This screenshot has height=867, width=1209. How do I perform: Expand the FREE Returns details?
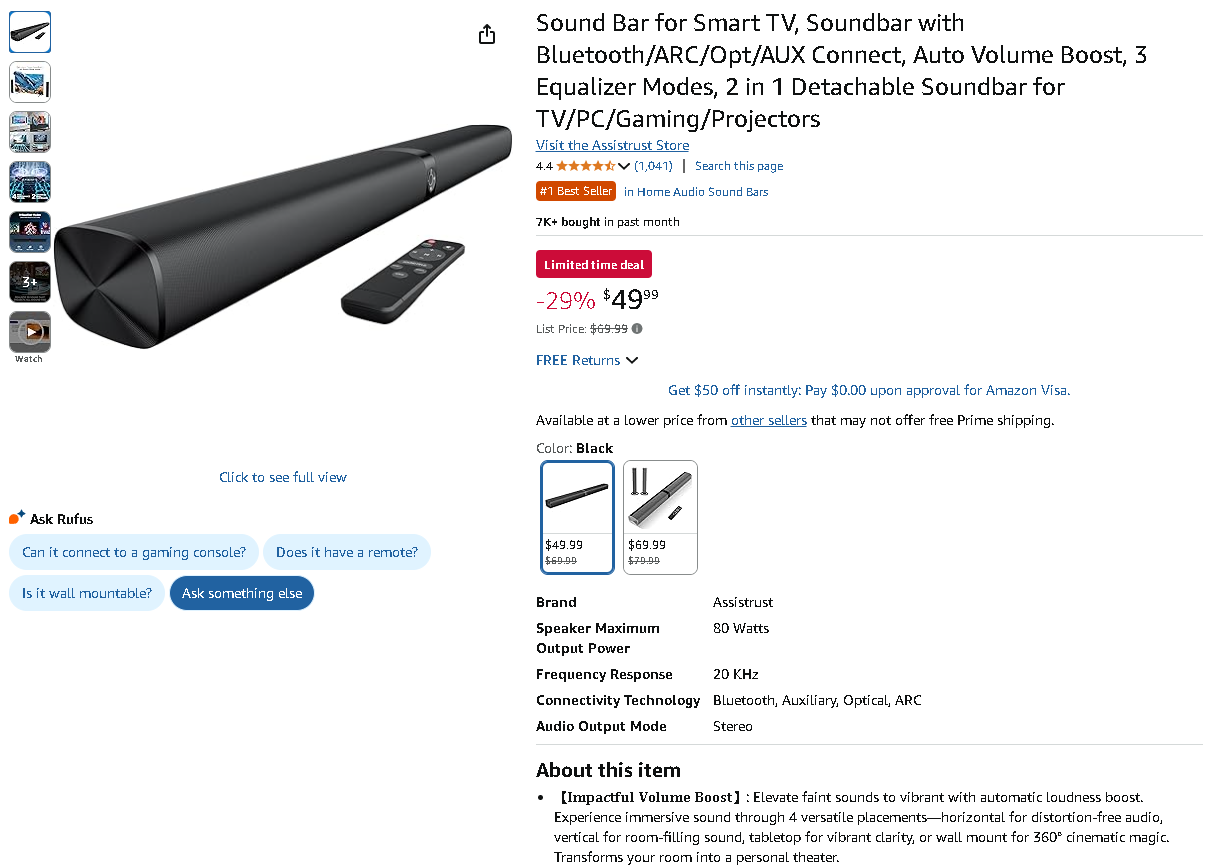pos(631,360)
